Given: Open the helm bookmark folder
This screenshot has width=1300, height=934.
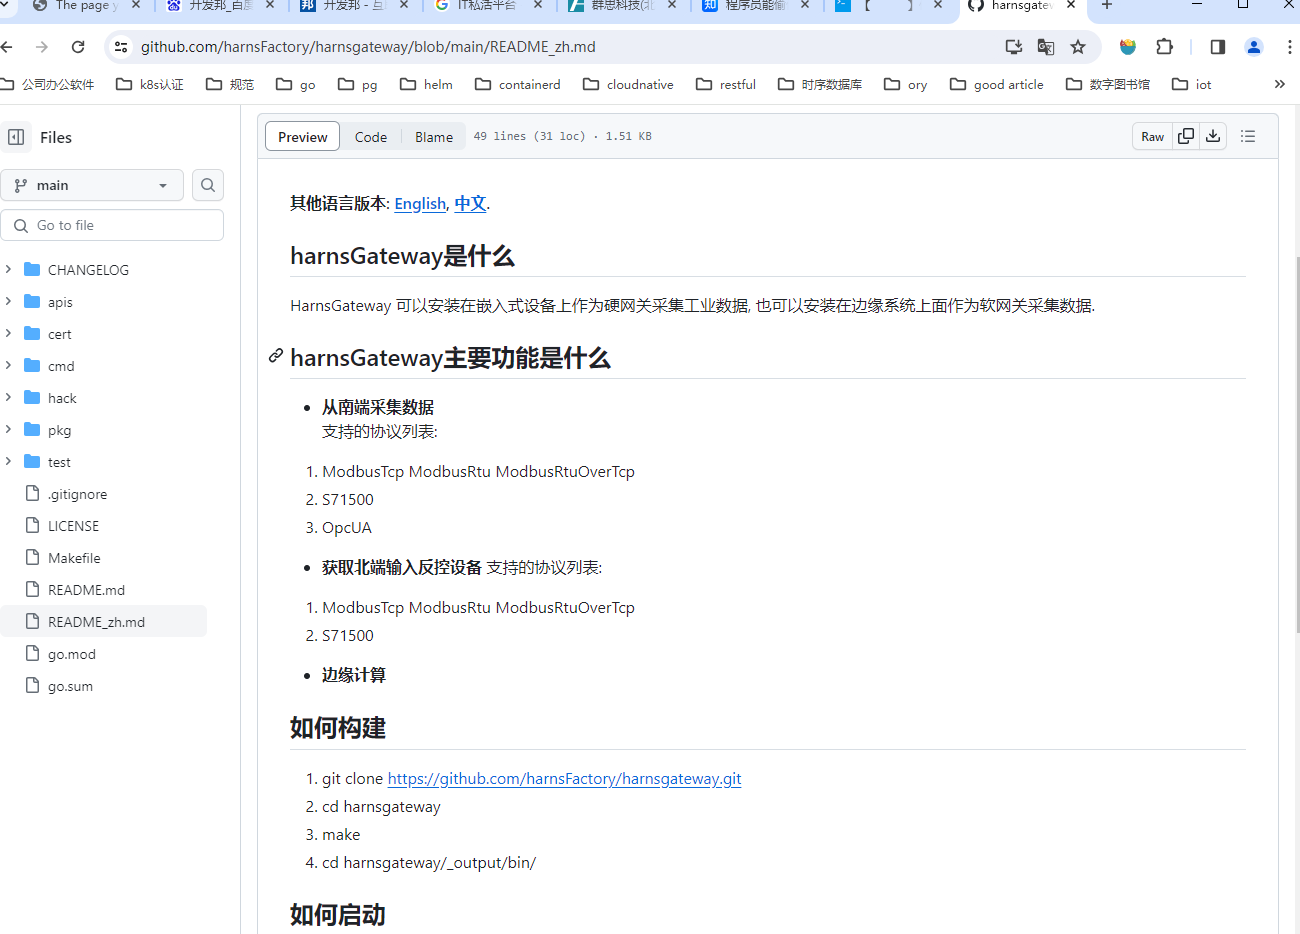Looking at the screenshot, I should (426, 84).
